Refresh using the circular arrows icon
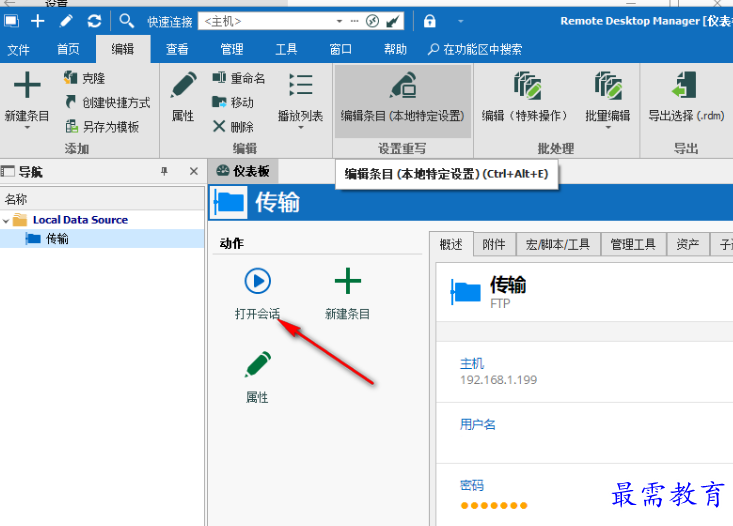Screen dimensions: 733x526 pyautogui.click(x=94, y=21)
